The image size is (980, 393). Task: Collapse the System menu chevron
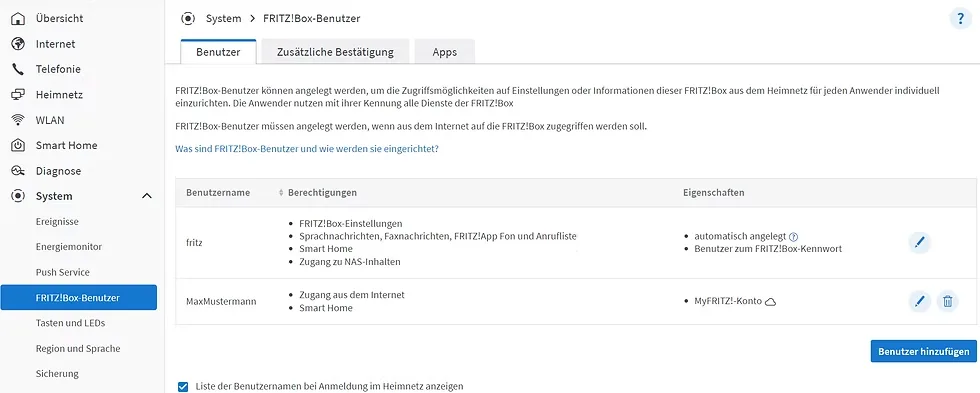pyautogui.click(x=147, y=196)
